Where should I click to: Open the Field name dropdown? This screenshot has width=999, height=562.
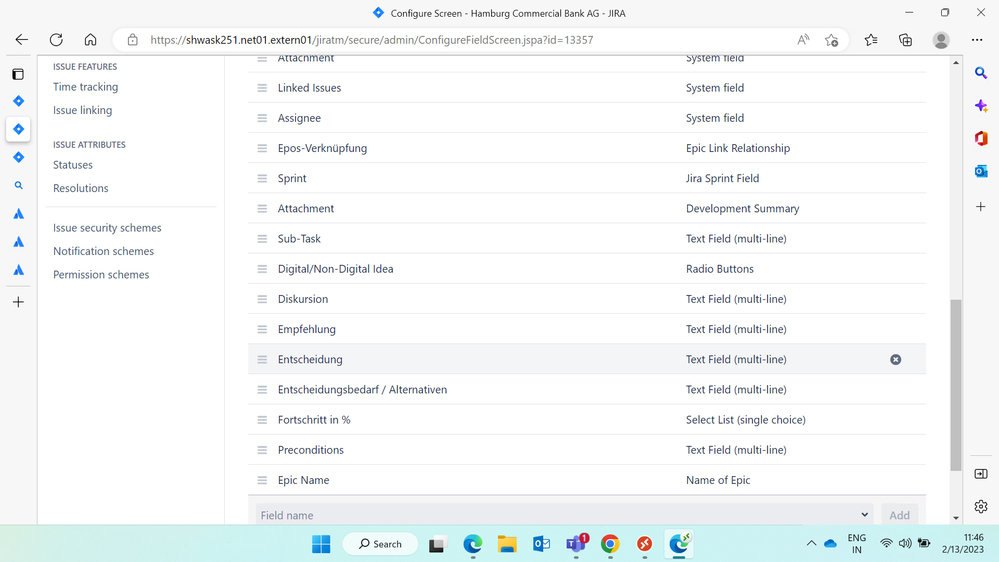pos(564,515)
